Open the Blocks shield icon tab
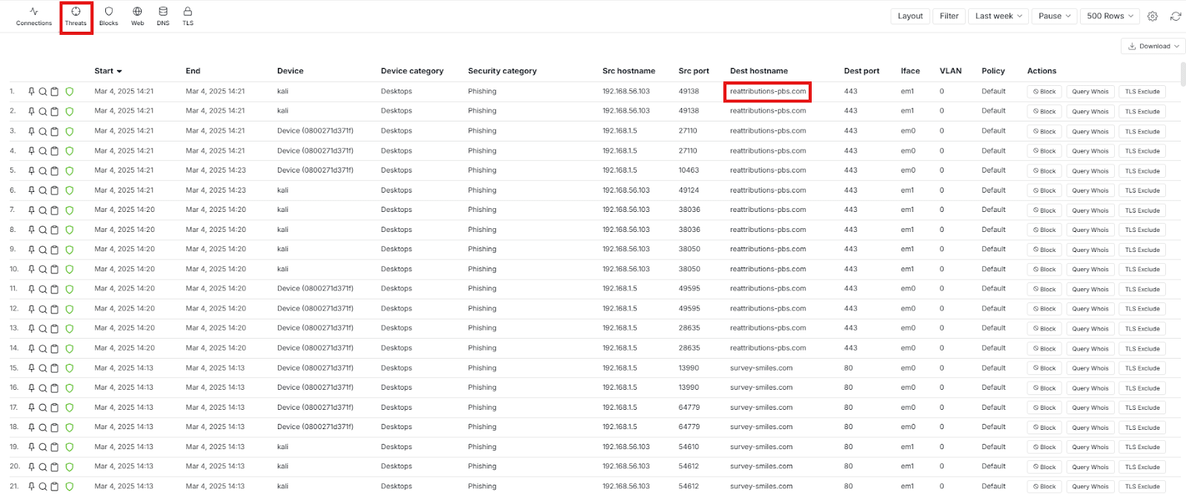Viewport: 1186px width, 495px height. coord(108,16)
